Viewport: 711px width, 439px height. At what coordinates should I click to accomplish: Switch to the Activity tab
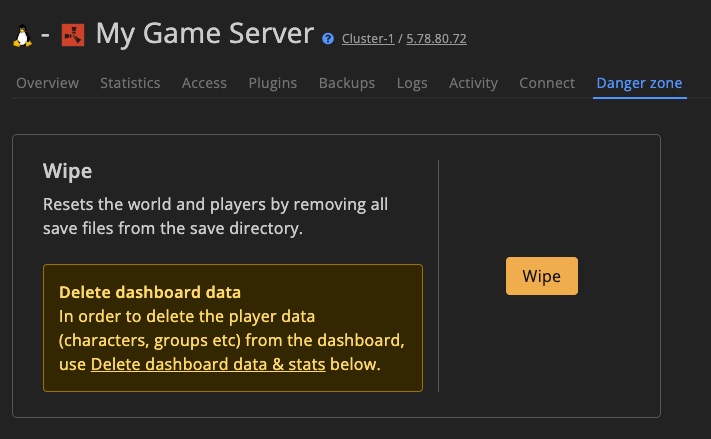click(473, 83)
